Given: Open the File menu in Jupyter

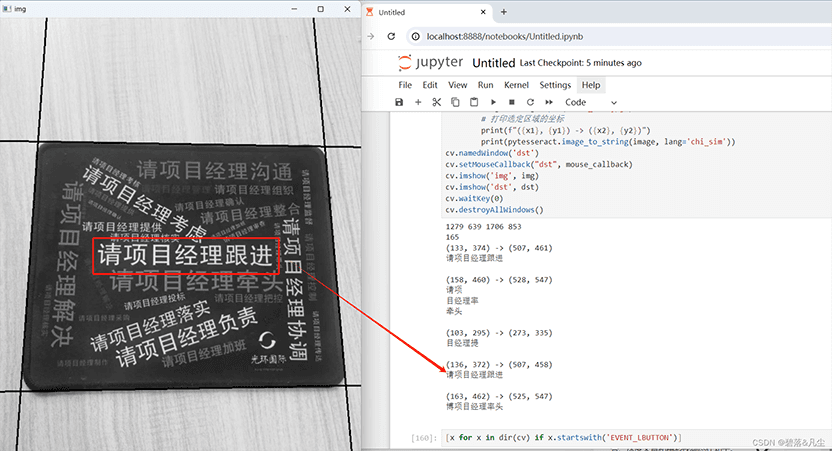Looking at the screenshot, I should coord(405,85).
